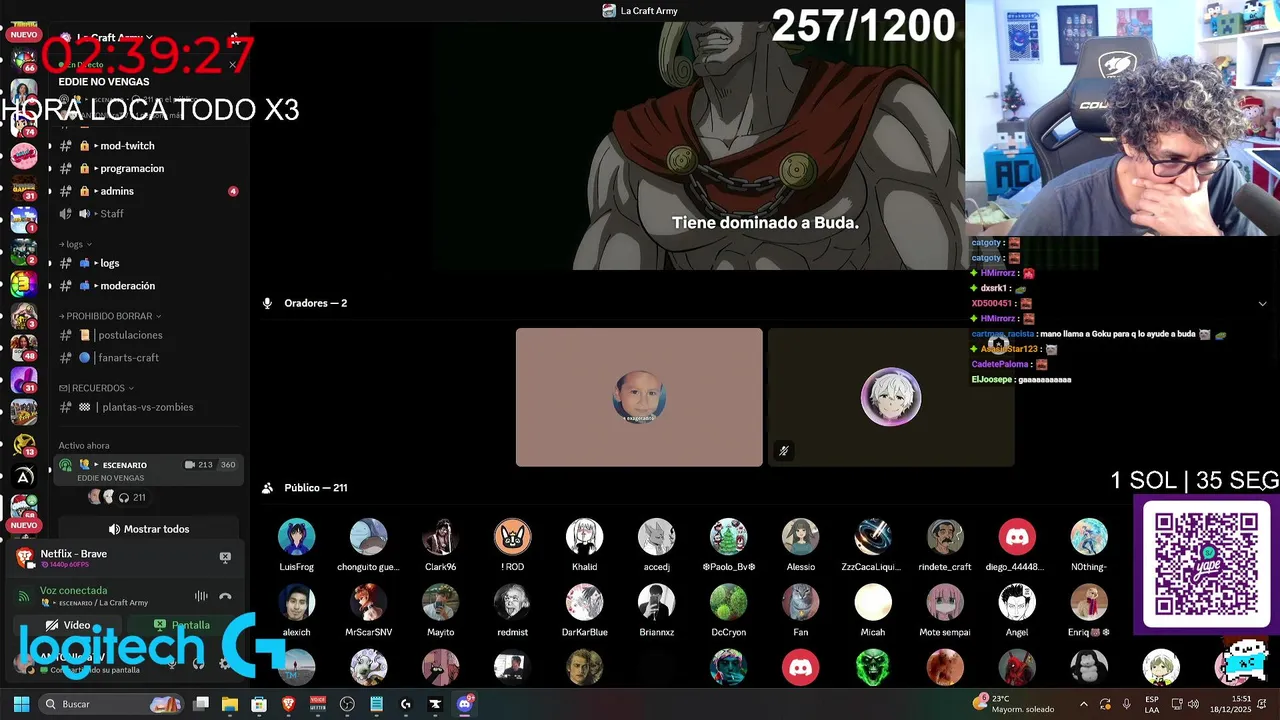Collapse the stage panel with top-right chevron
Viewport: 1280px width, 720px height.
(x=1262, y=303)
